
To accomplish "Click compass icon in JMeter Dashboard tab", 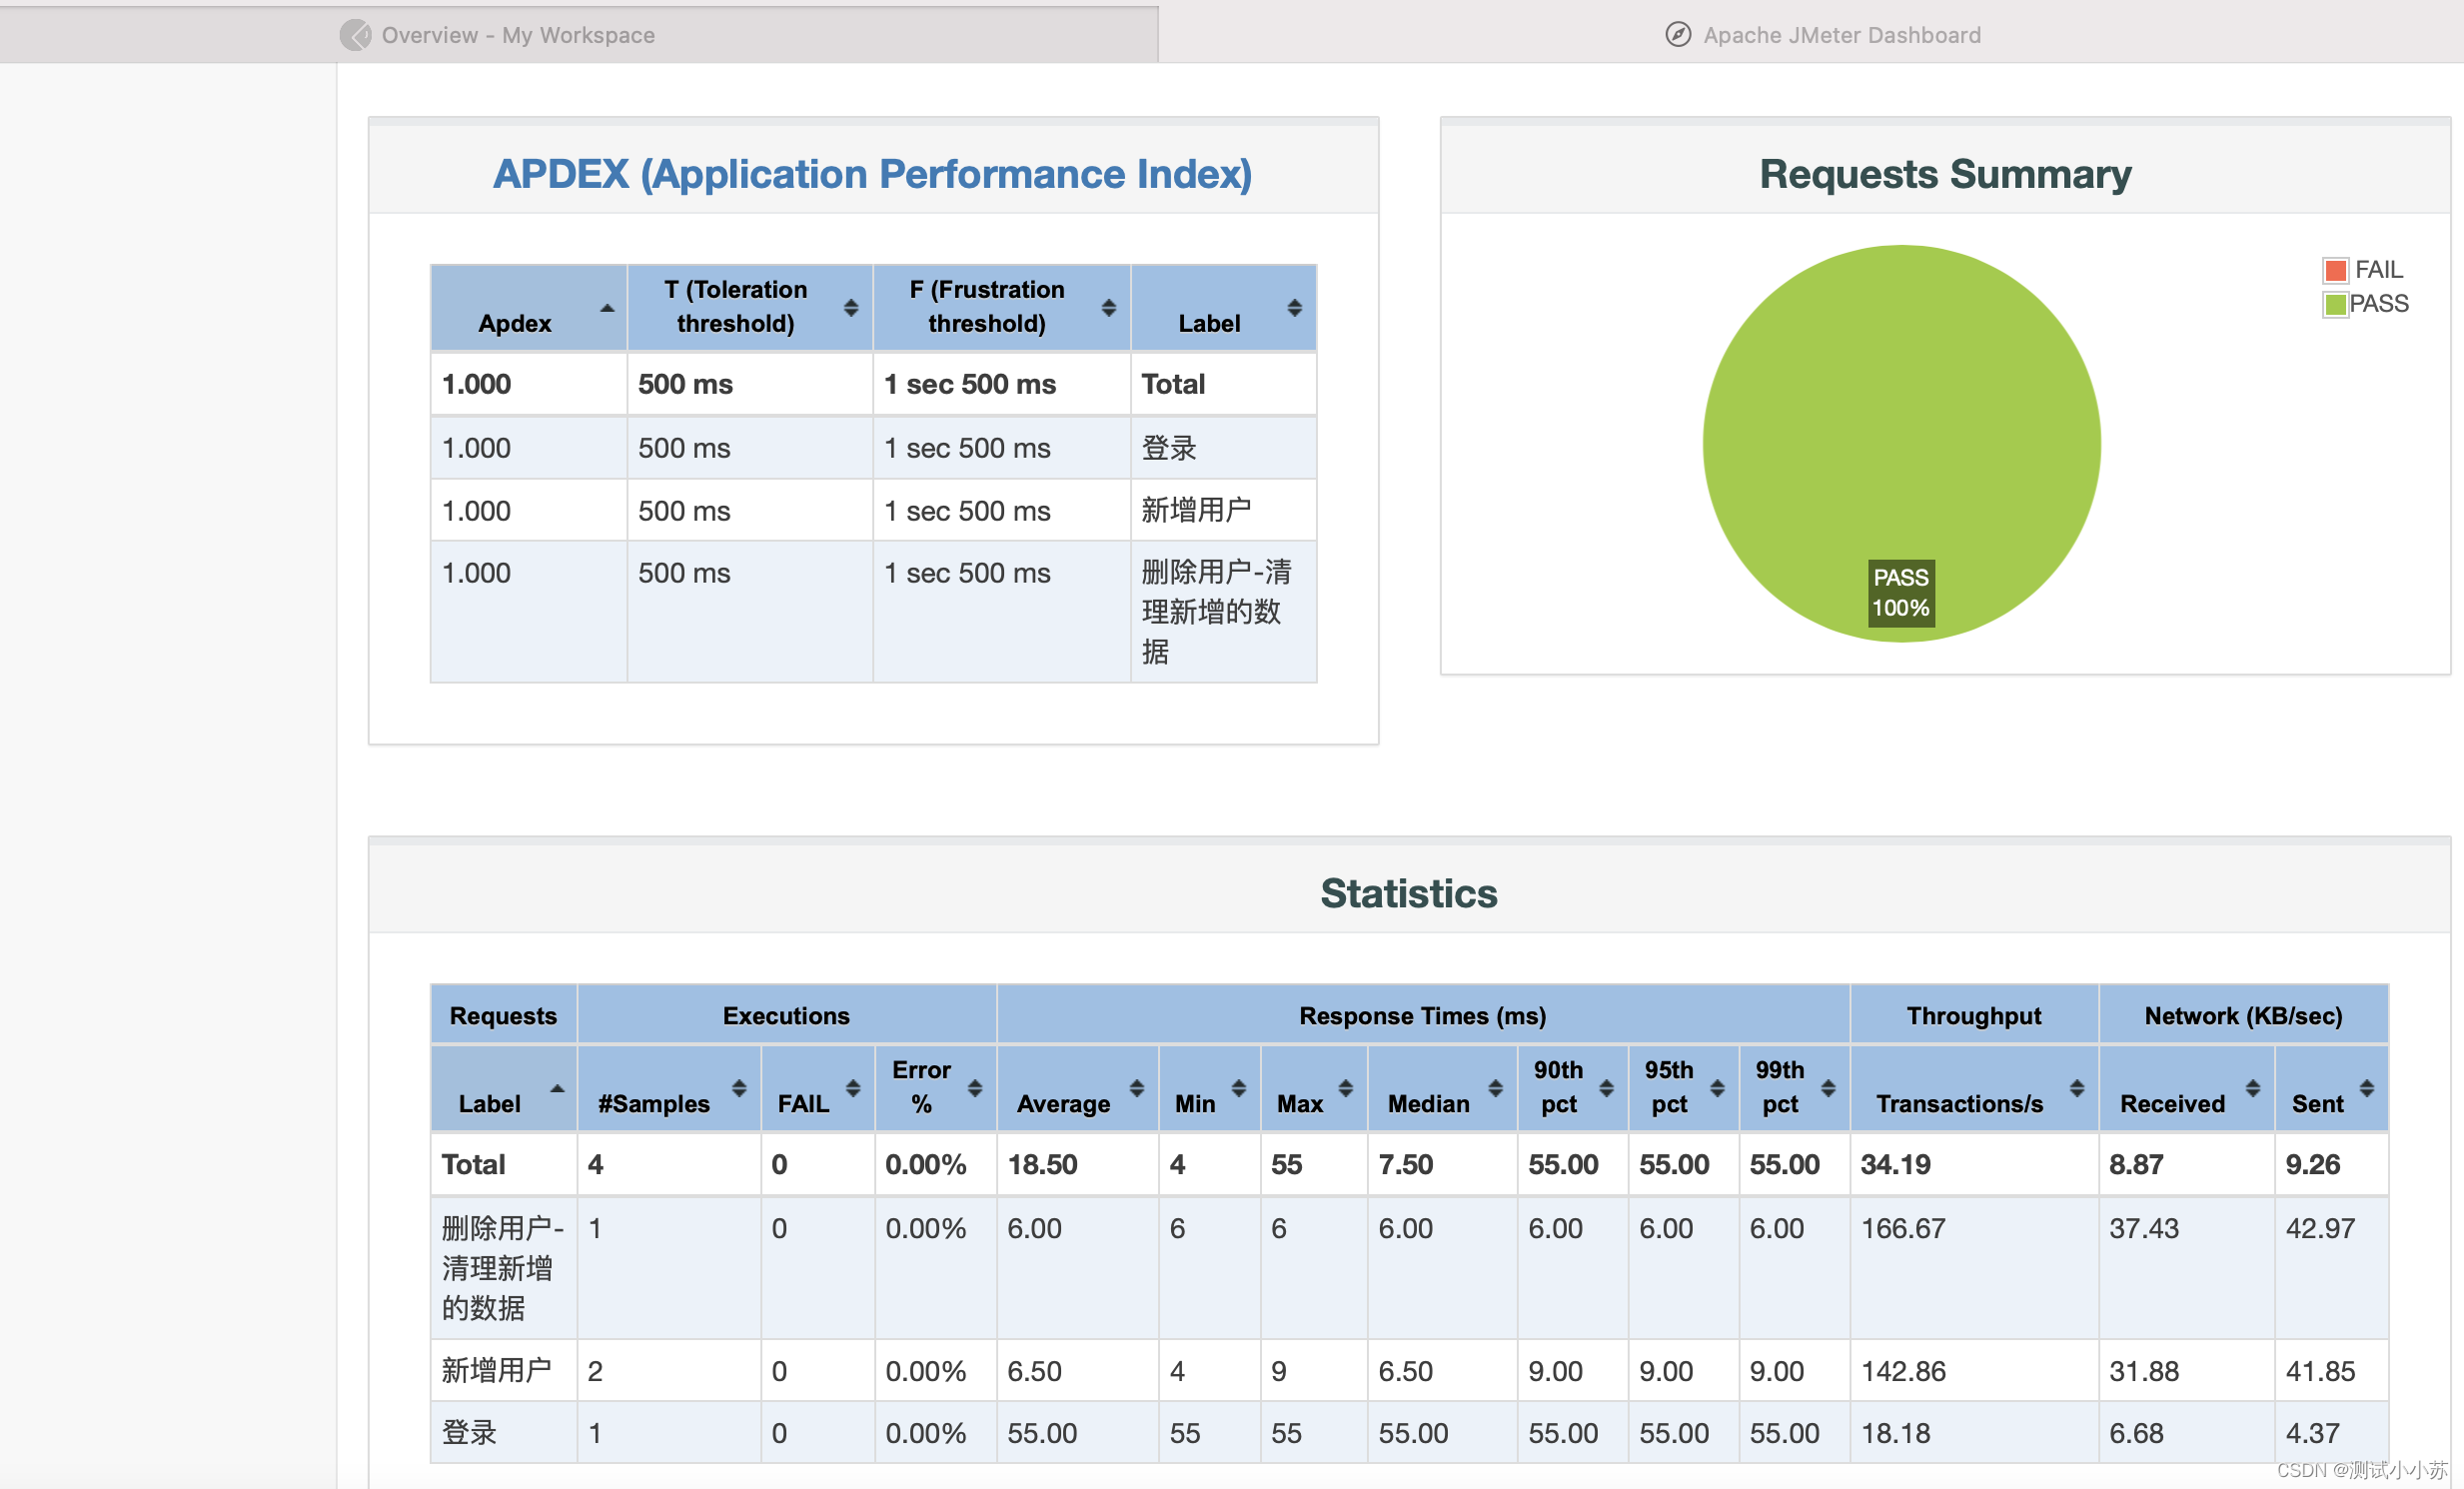I will click(x=1678, y=35).
